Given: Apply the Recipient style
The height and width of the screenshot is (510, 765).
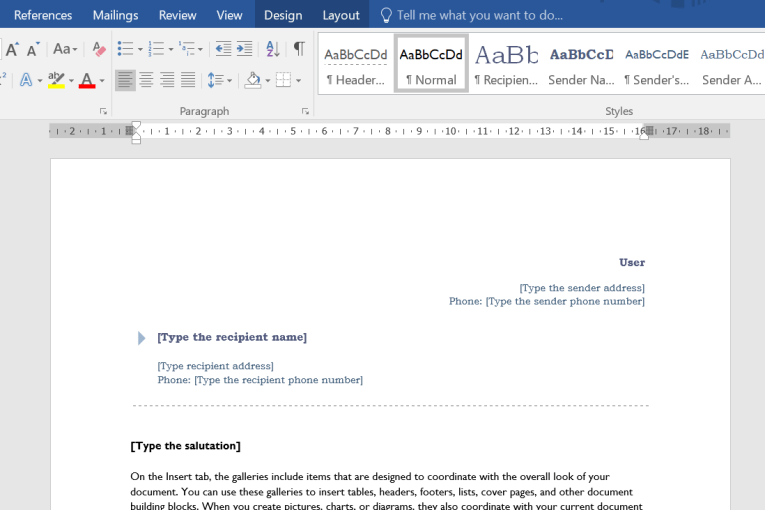Looking at the screenshot, I should [x=506, y=63].
